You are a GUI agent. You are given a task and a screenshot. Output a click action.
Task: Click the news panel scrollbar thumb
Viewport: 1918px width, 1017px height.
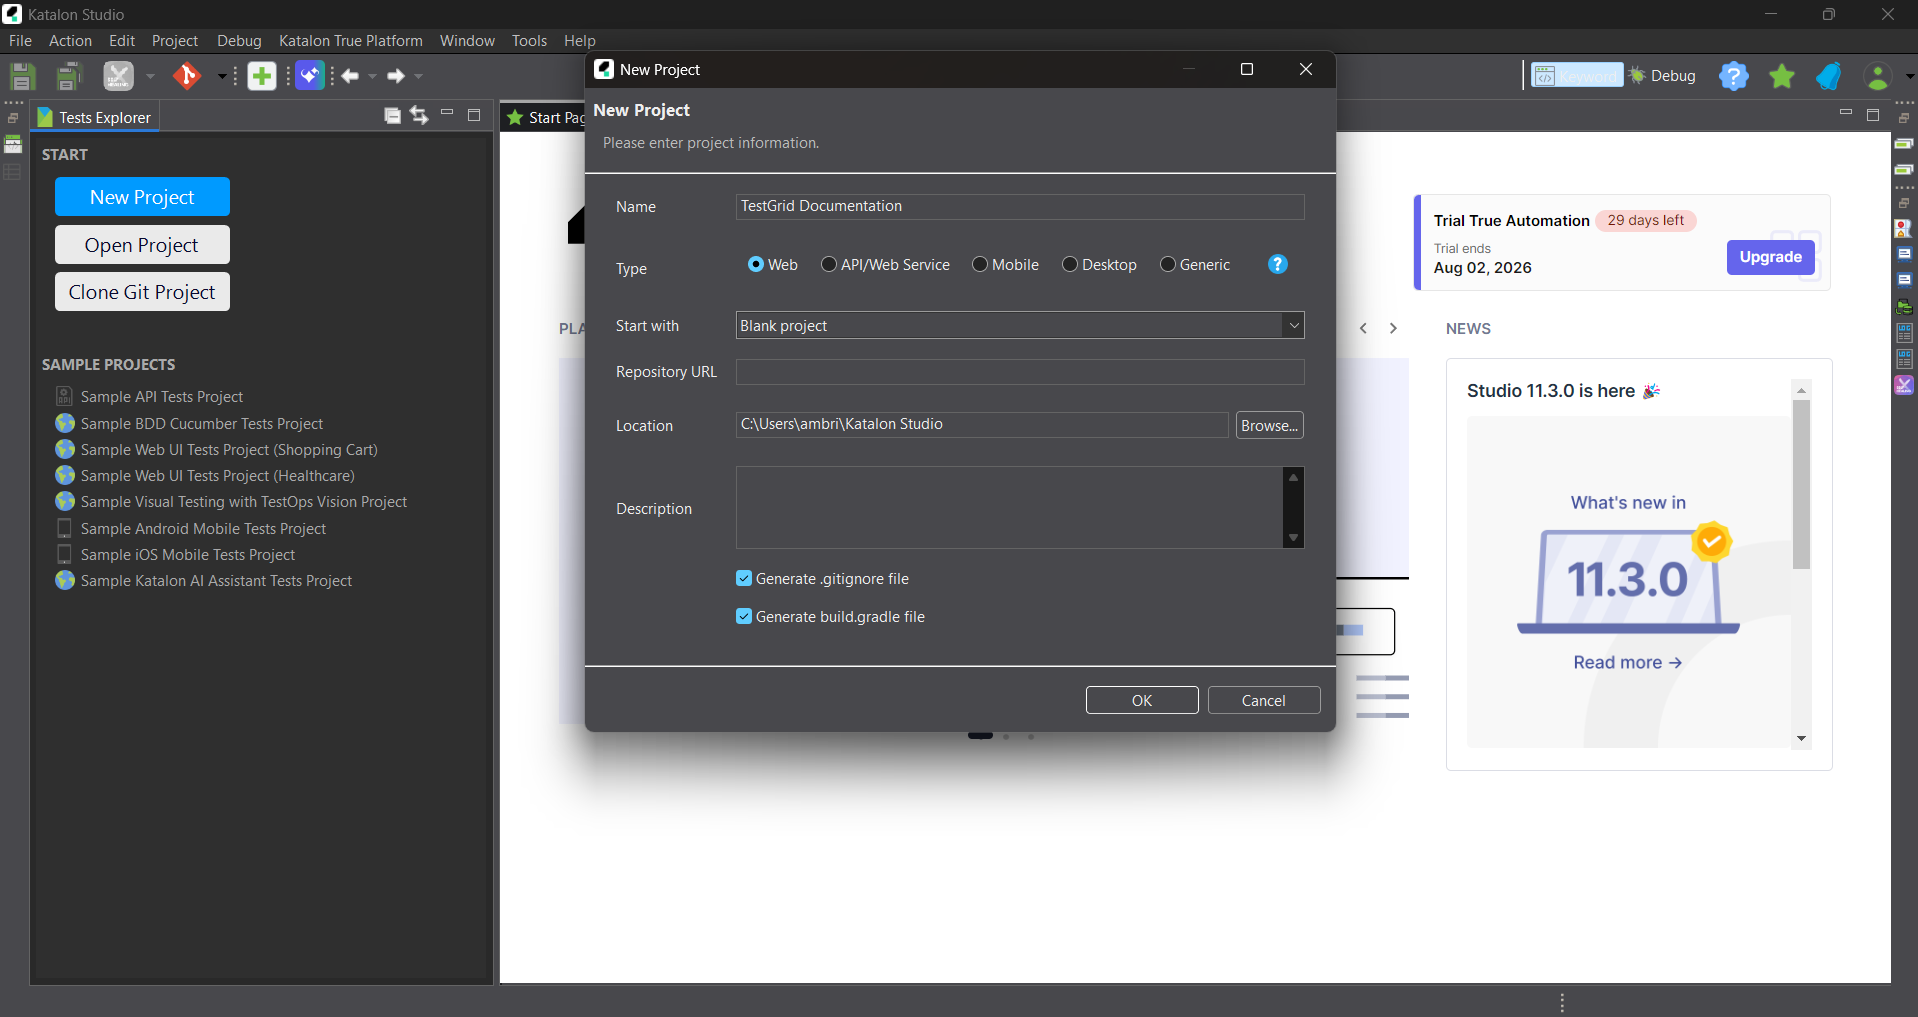[x=1801, y=484]
